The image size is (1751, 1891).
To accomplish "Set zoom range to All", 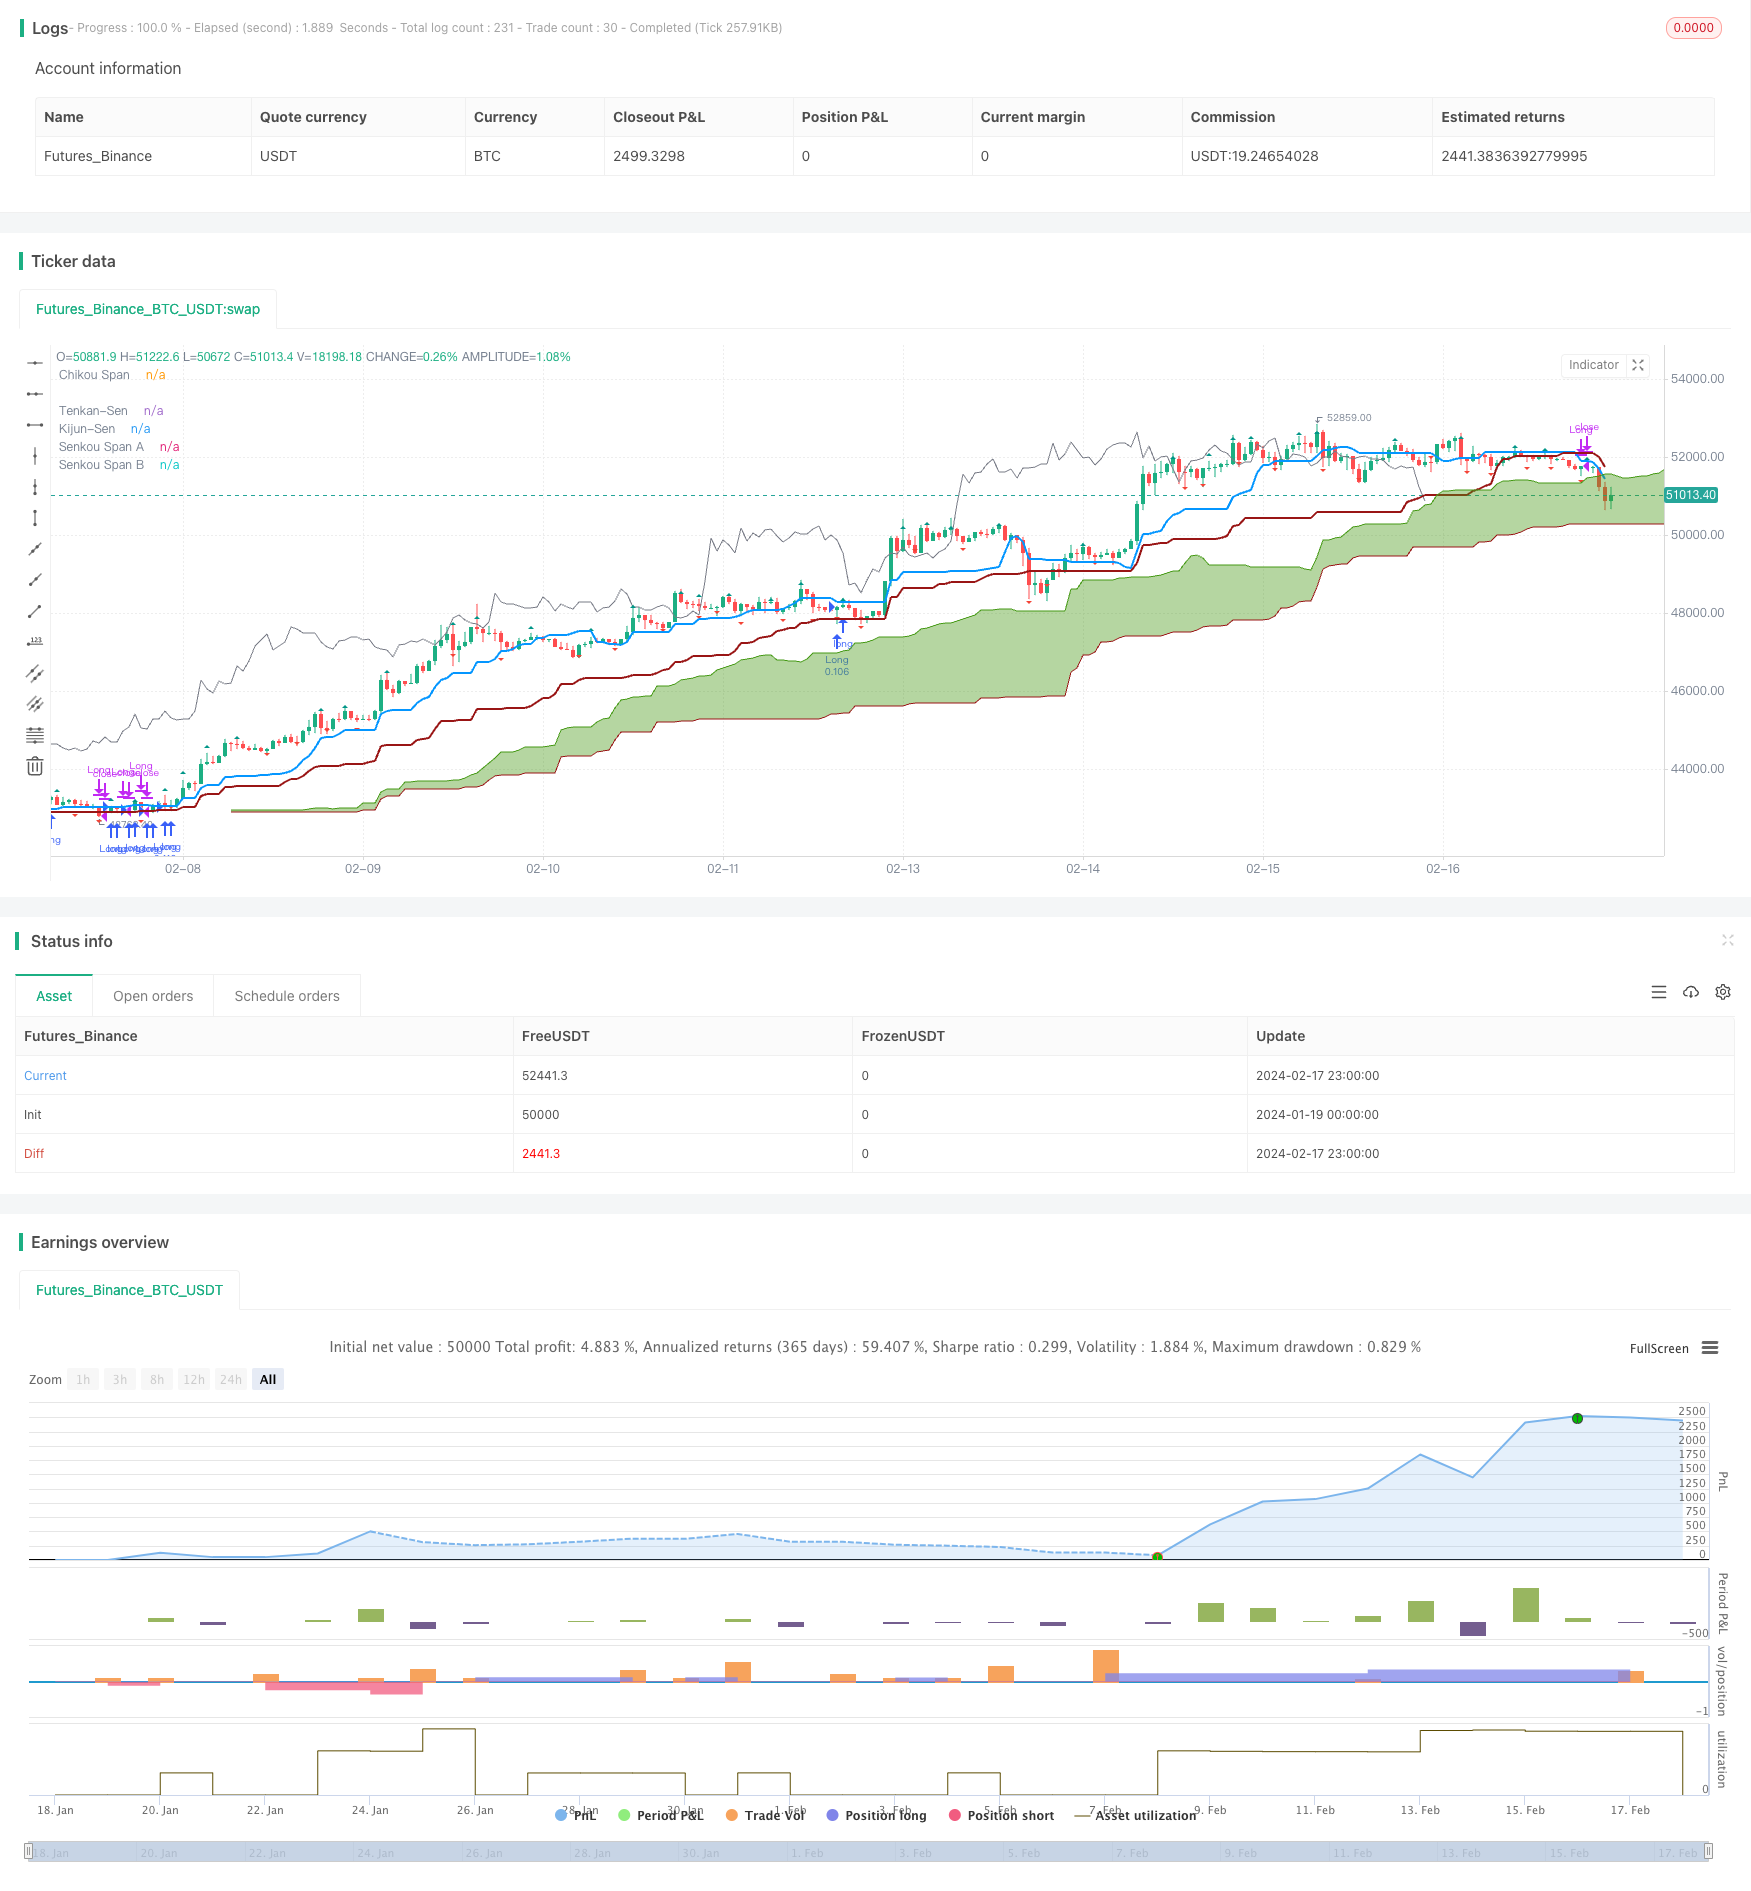I will [x=268, y=1379].
